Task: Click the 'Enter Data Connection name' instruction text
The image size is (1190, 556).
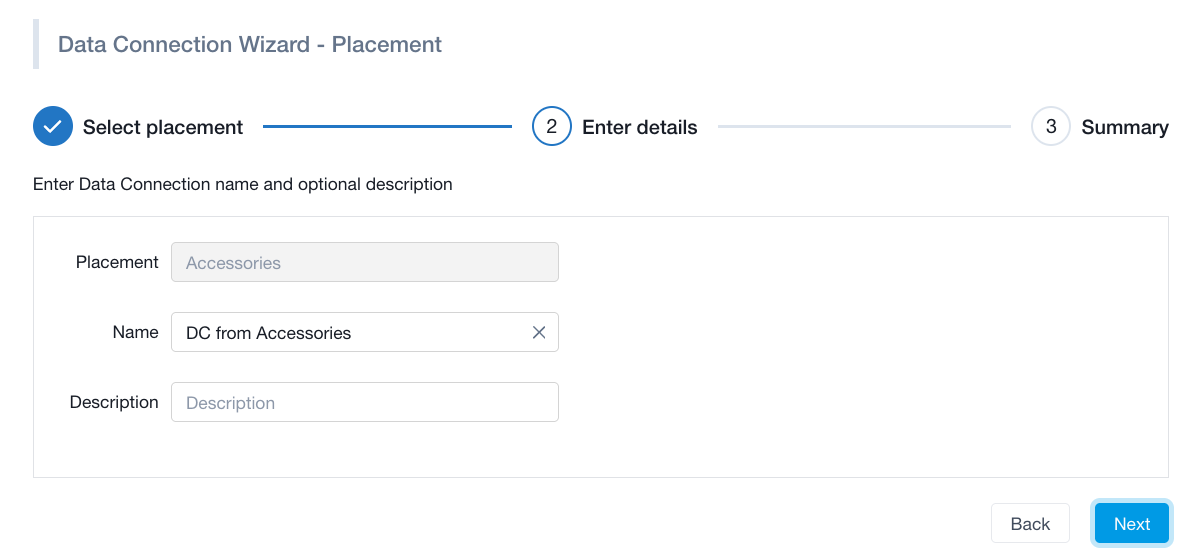Action: (243, 184)
